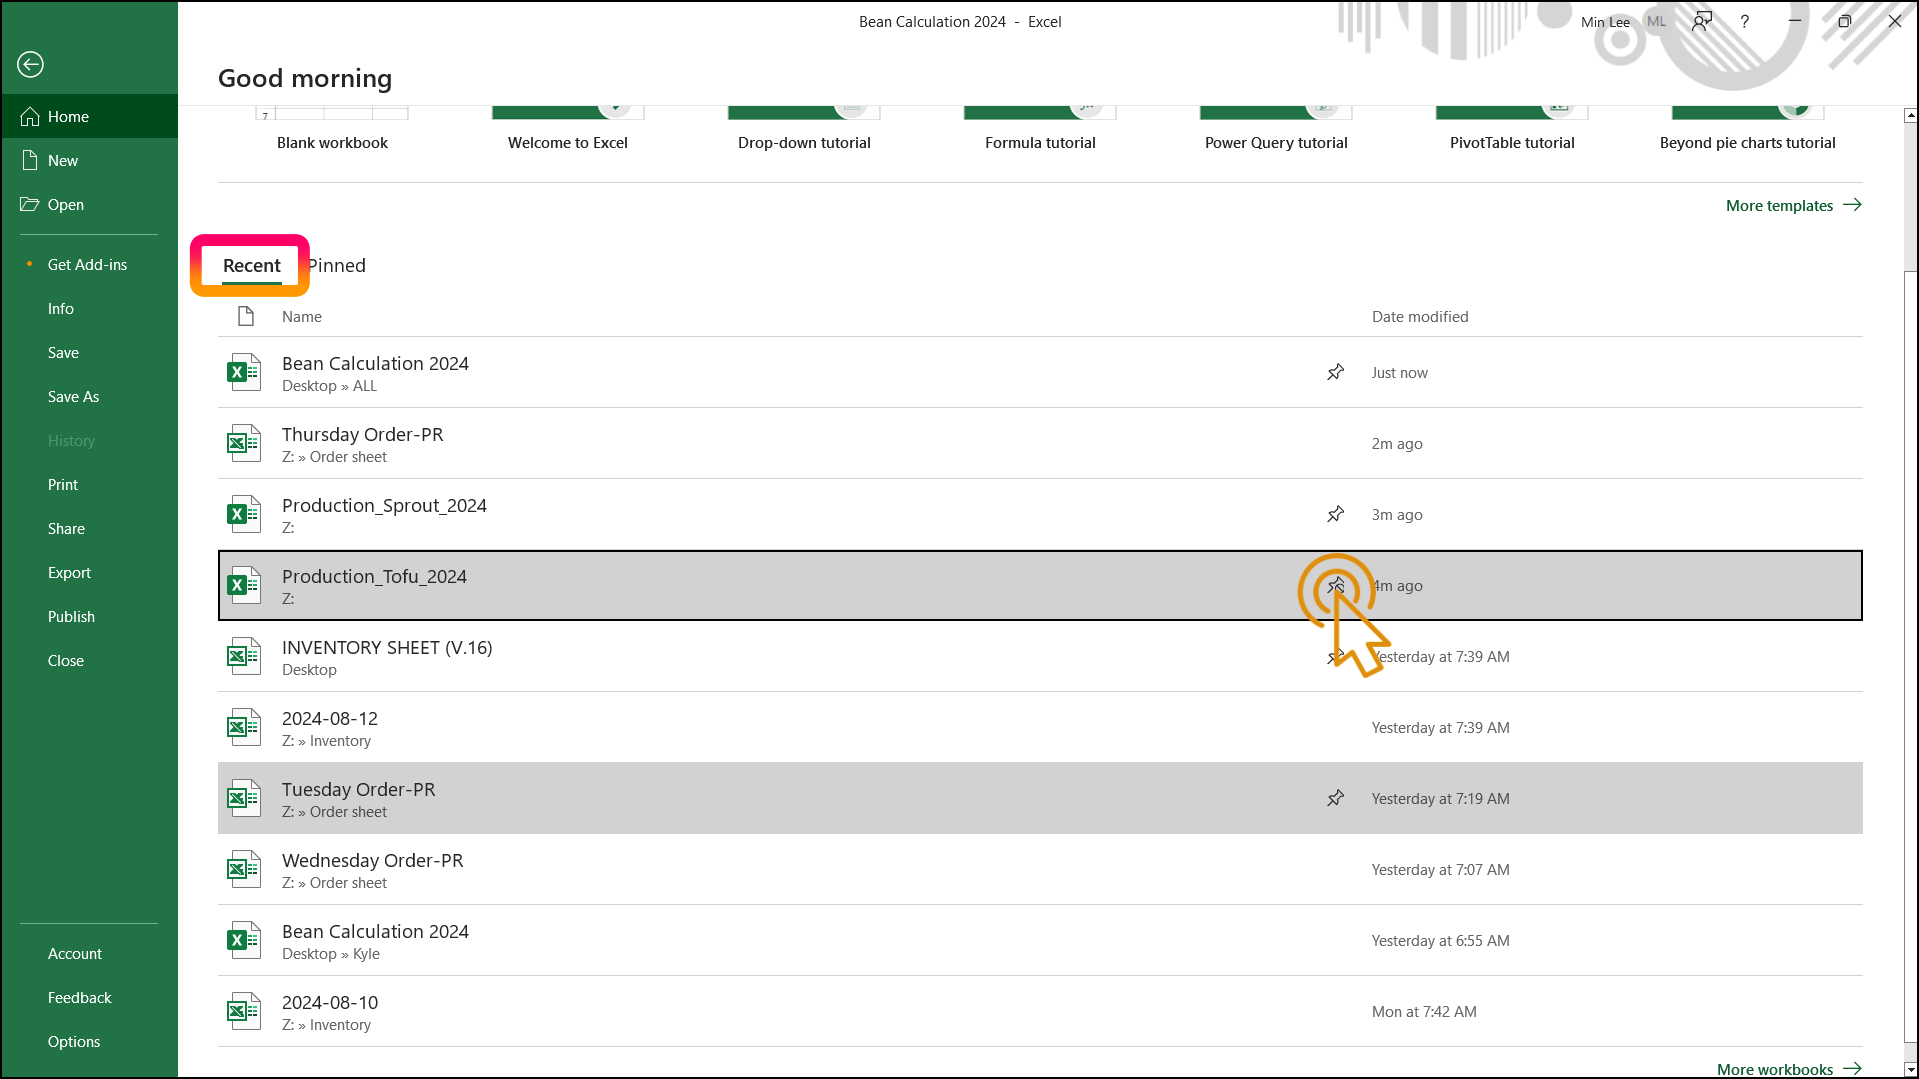Image resolution: width=1919 pixels, height=1079 pixels.
Task: Open the share feedback person icon
Action: coord(1701,21)
